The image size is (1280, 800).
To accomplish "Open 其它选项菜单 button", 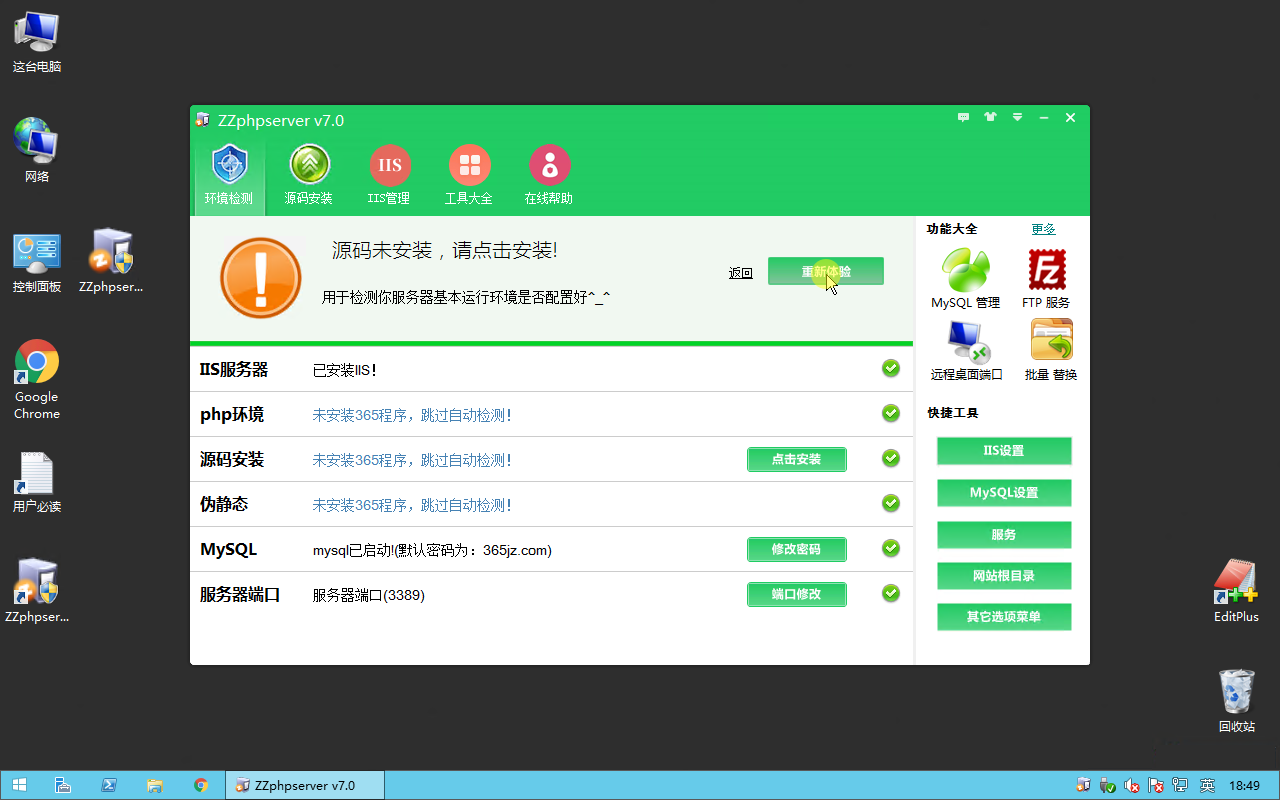I will 1004,617.
